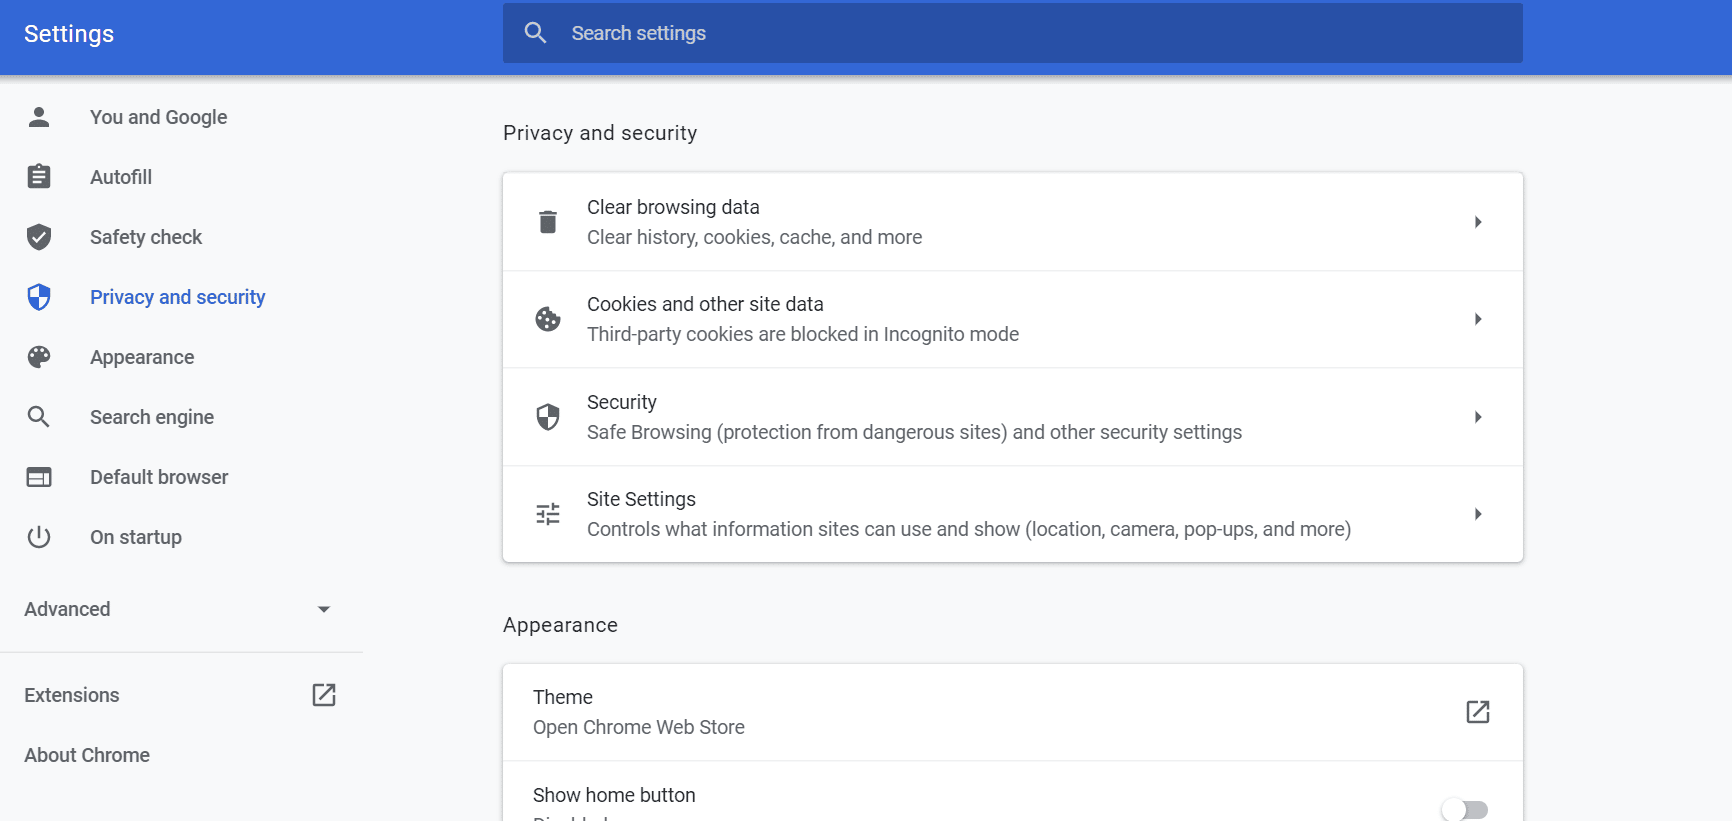Click the Default browser window icon
Image resolution: width=1732 pixels, height=822 pixels.
click(39, 477)
